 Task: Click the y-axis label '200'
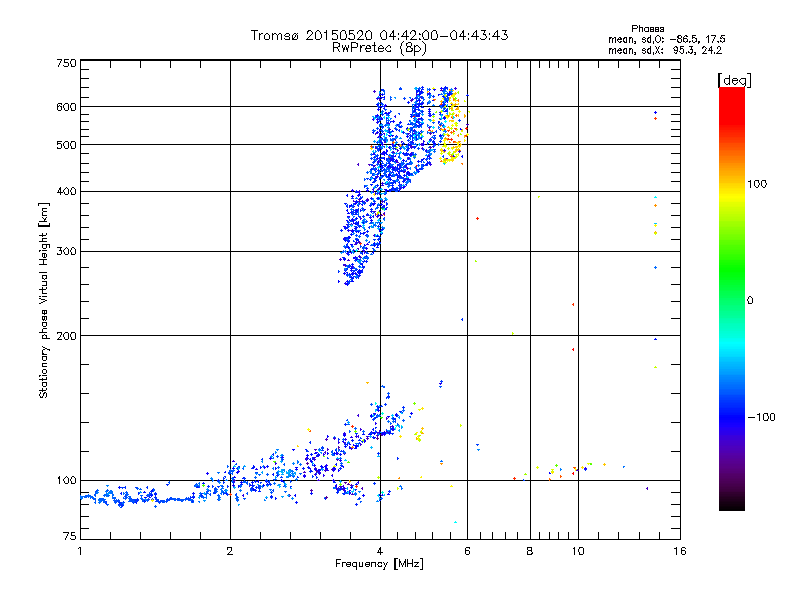pos(67,336)
